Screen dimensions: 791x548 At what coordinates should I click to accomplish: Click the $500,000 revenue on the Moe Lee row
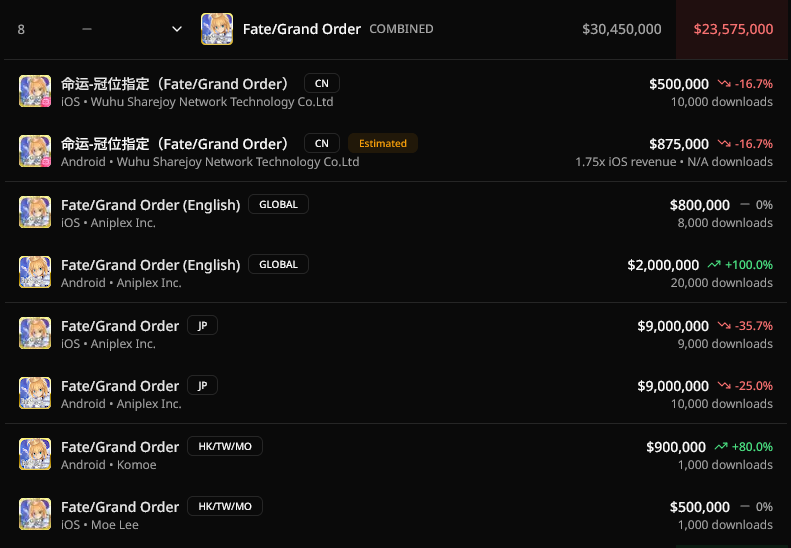700,507
